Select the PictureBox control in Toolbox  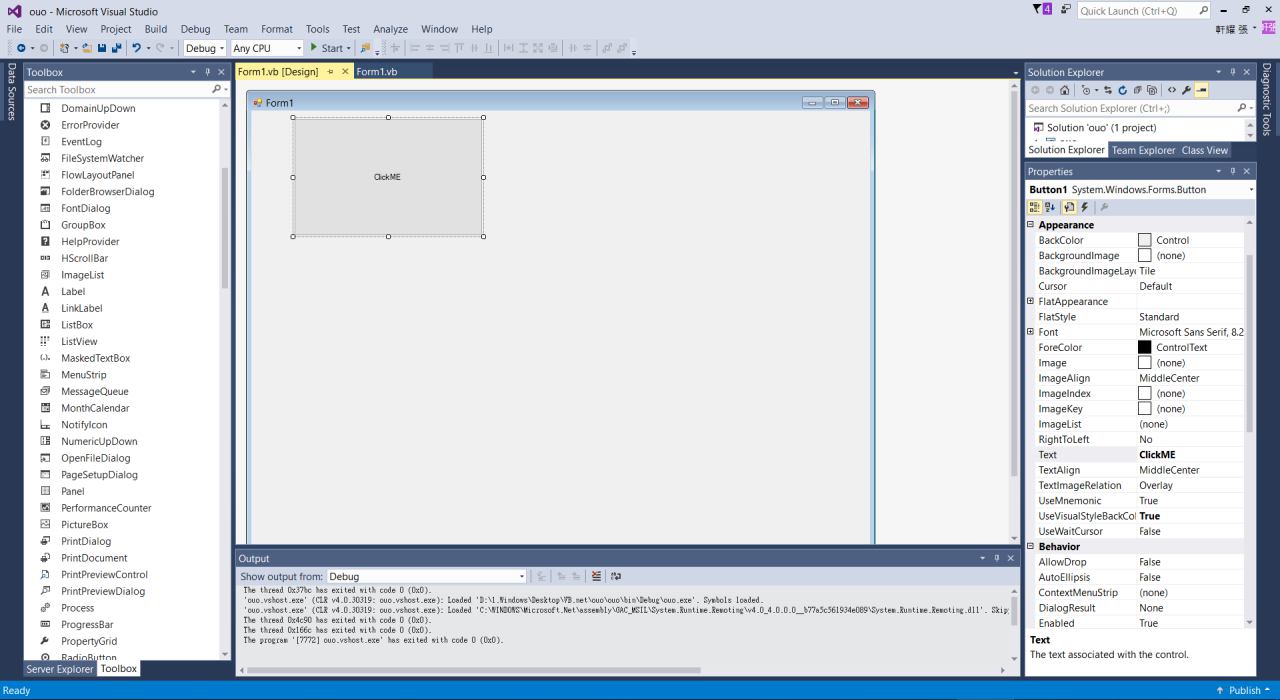[84, 524]
